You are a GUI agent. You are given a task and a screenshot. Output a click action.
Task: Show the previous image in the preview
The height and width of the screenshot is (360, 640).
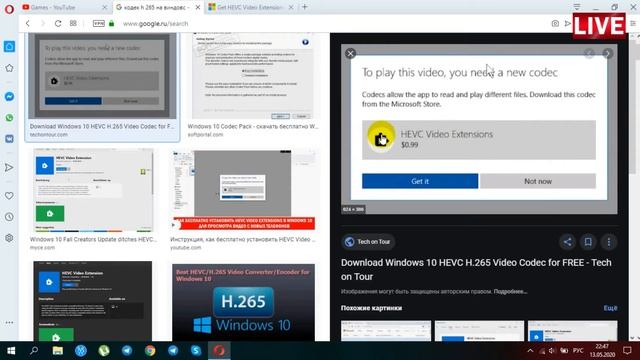[x=589, y=53]
